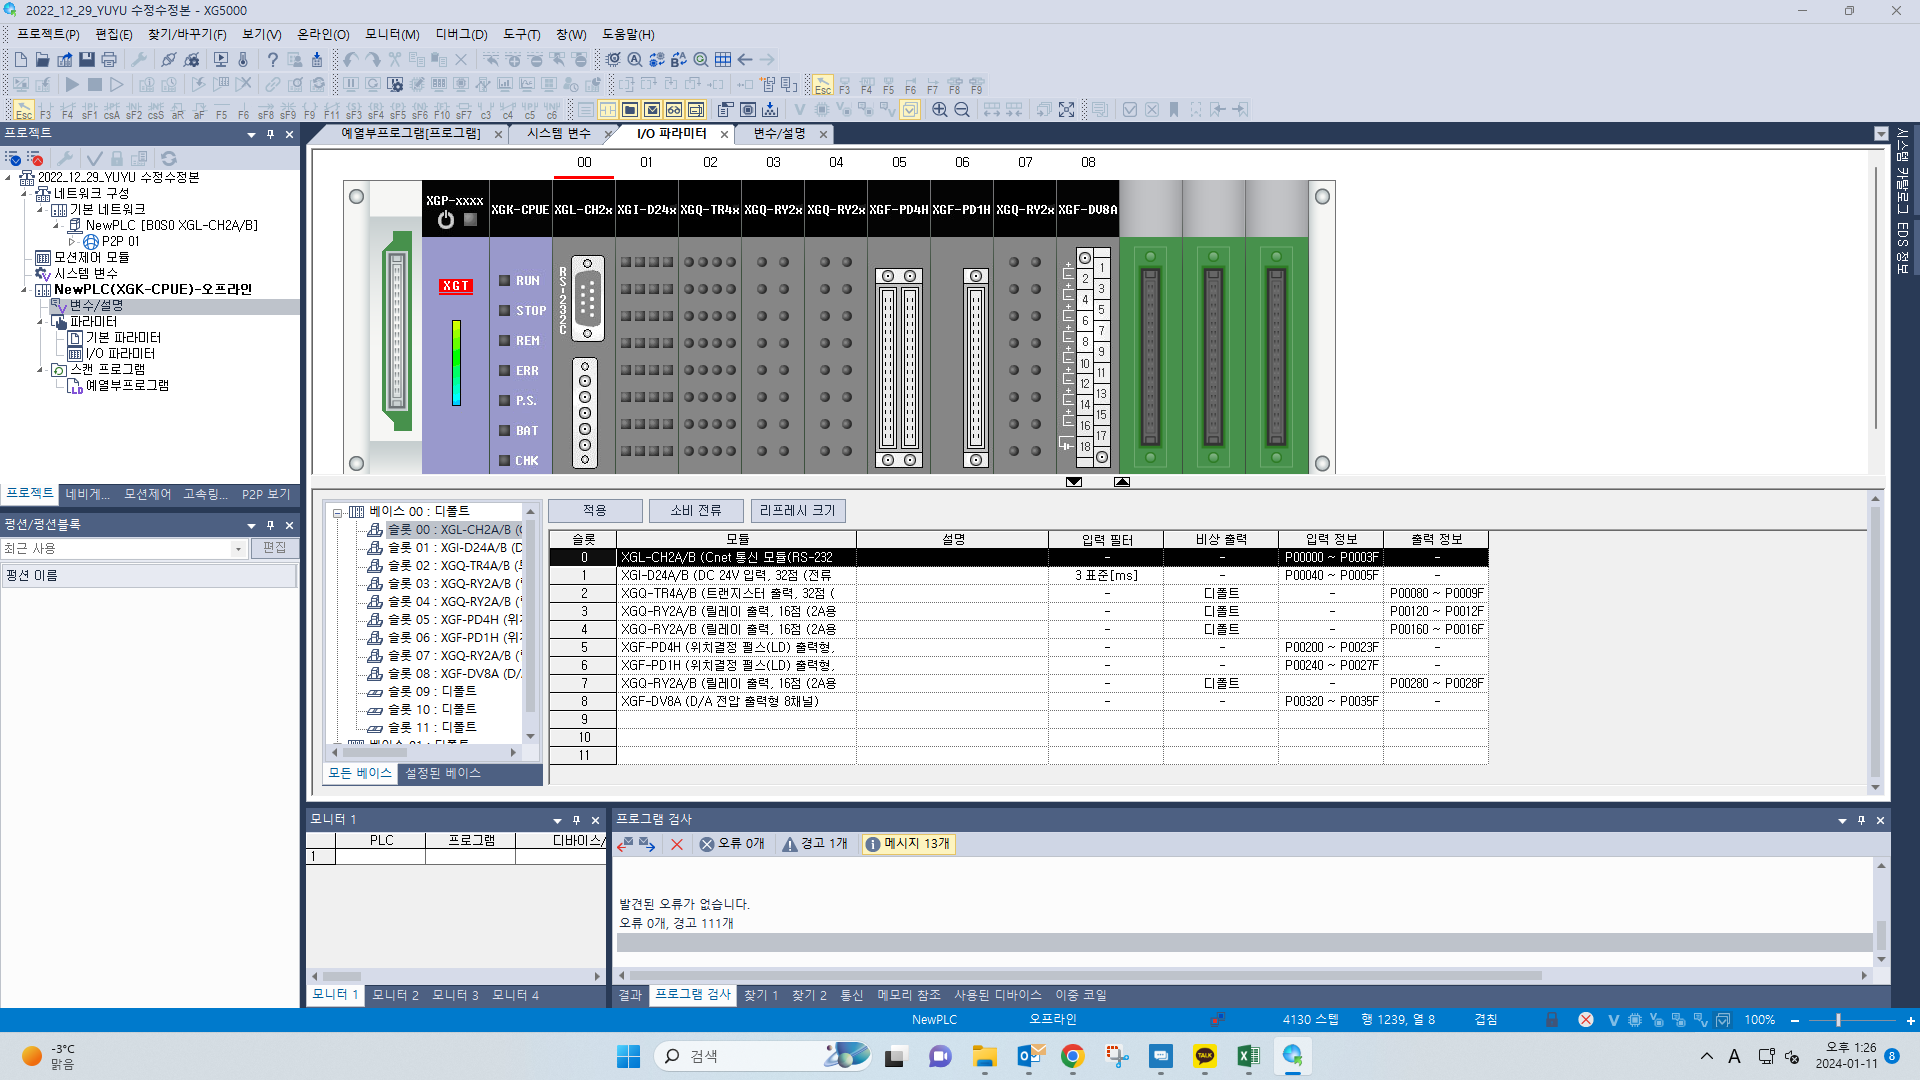This screenshot has height=1080, width=1920.
Task: Click the 소비 전류 button
Action: (696, 511)
